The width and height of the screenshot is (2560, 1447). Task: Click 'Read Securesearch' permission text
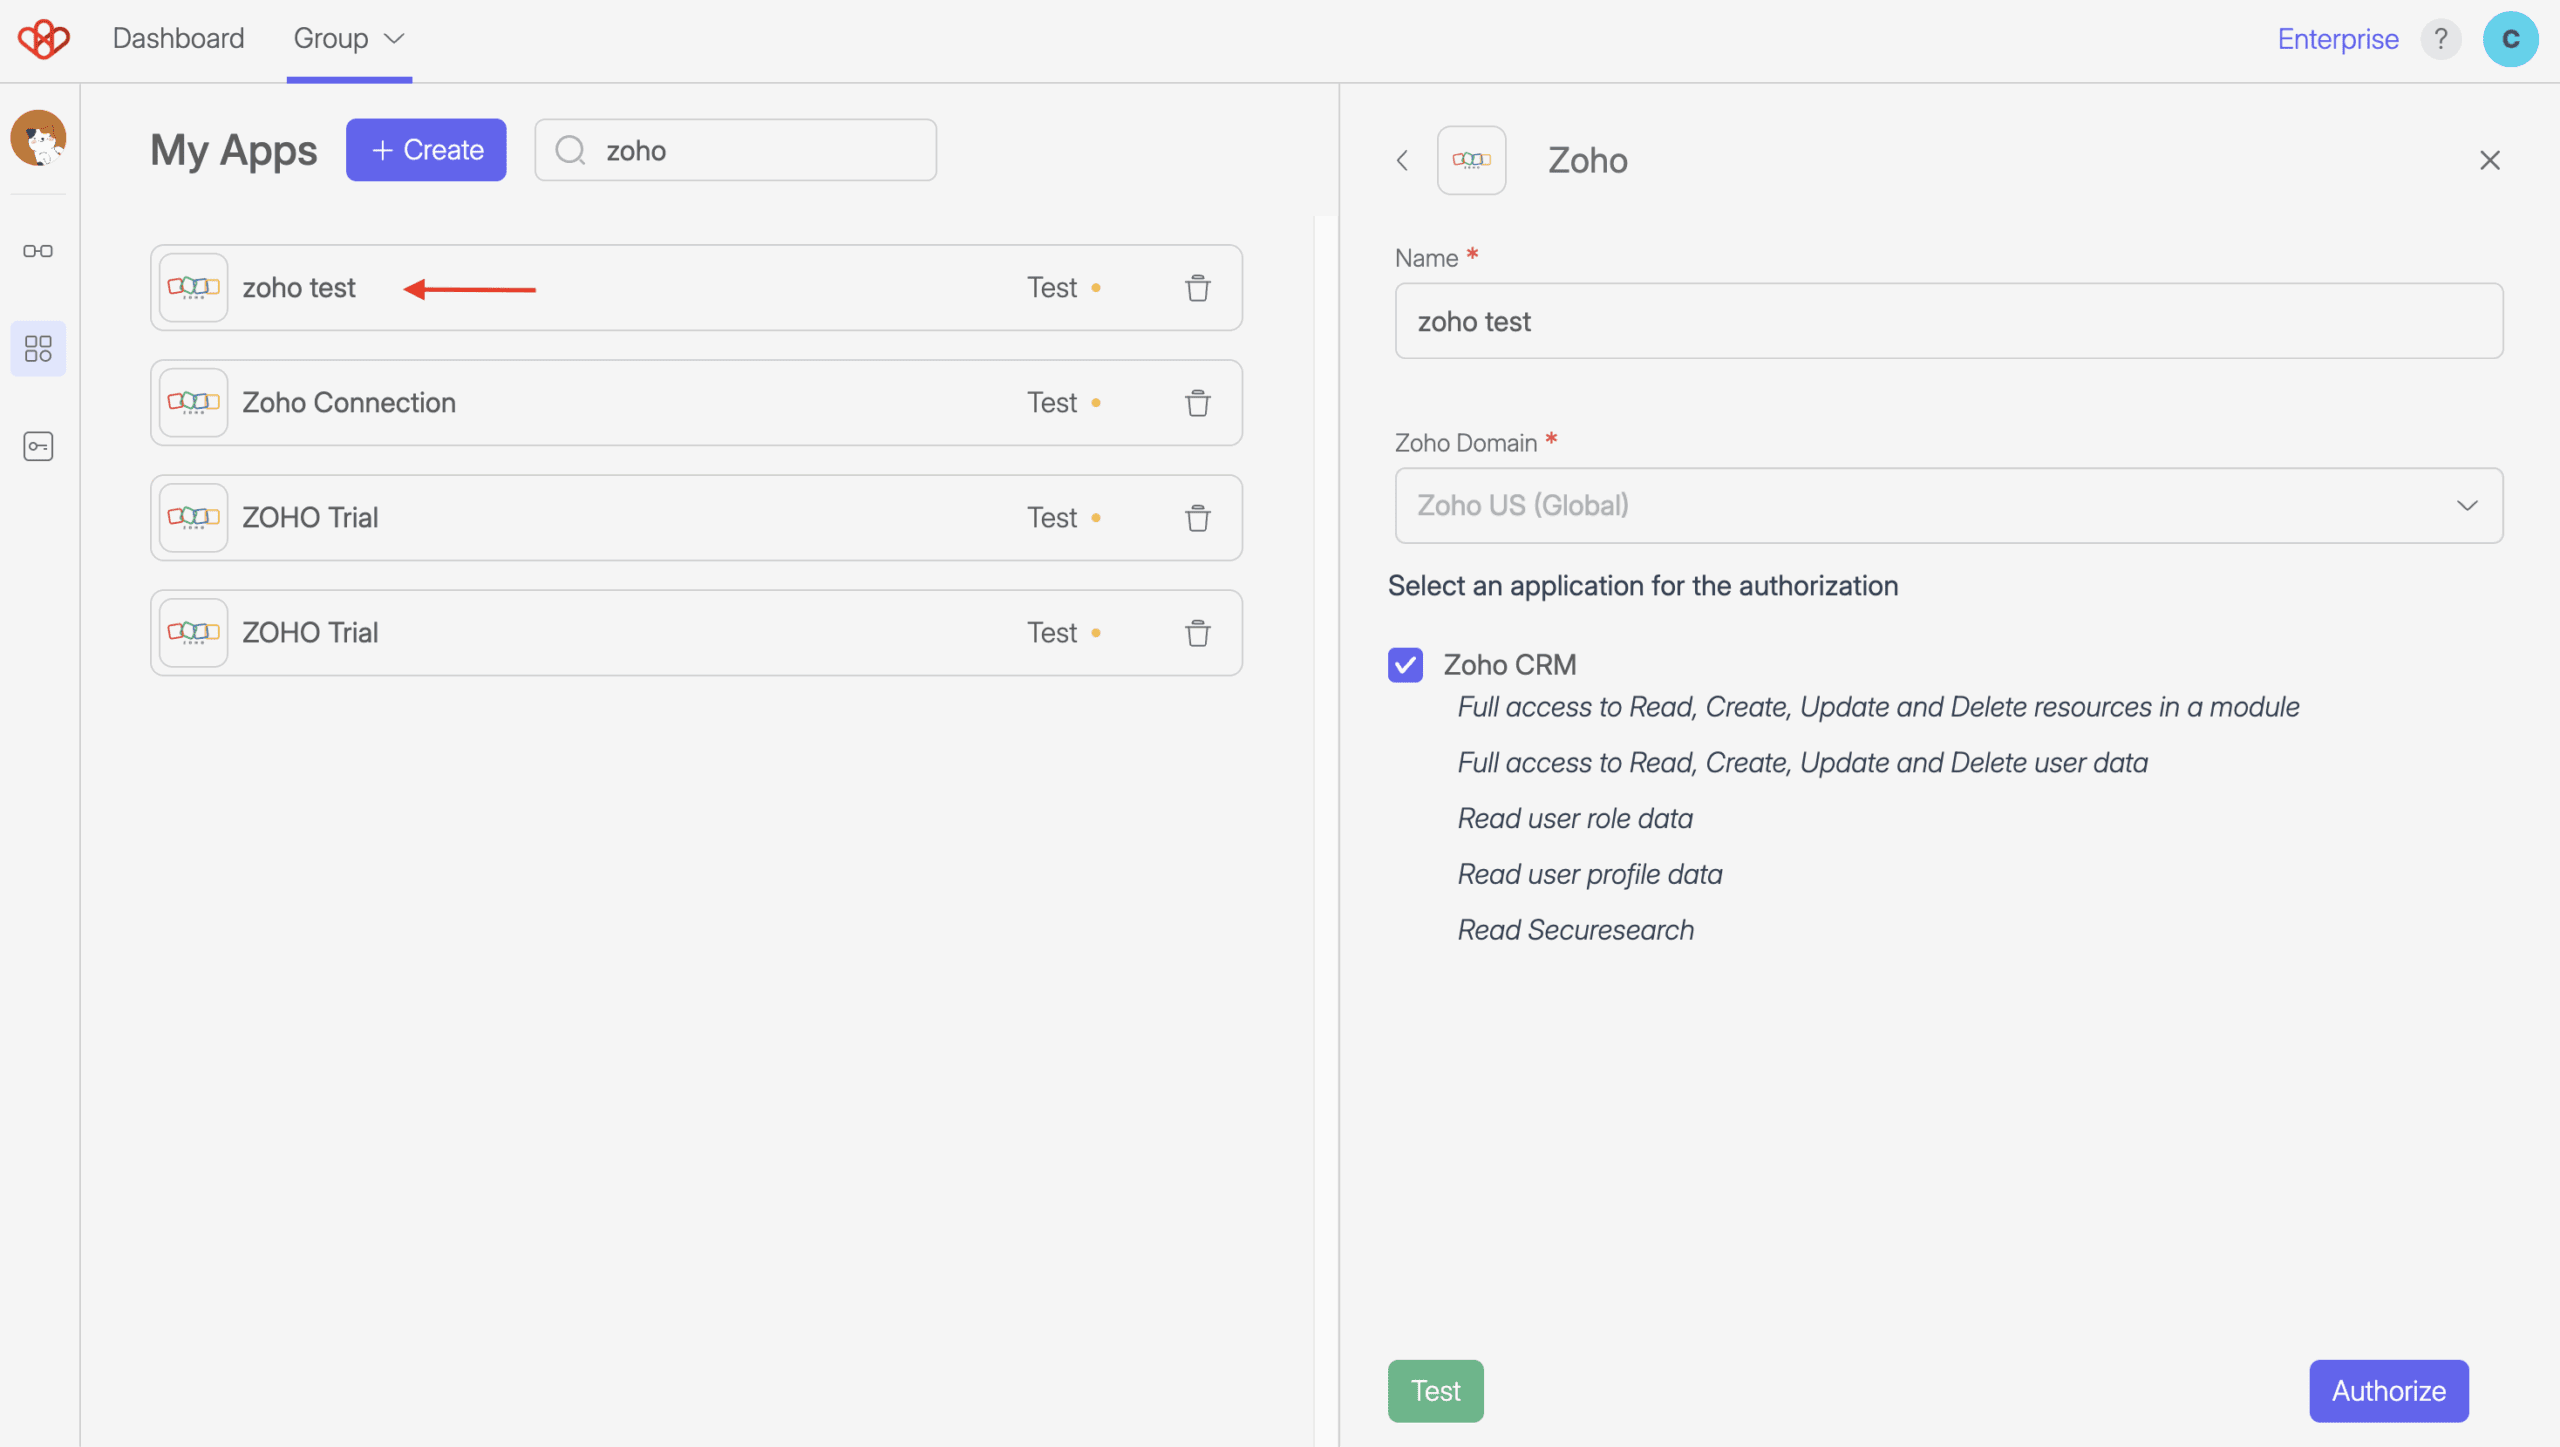pos(1575,930)
